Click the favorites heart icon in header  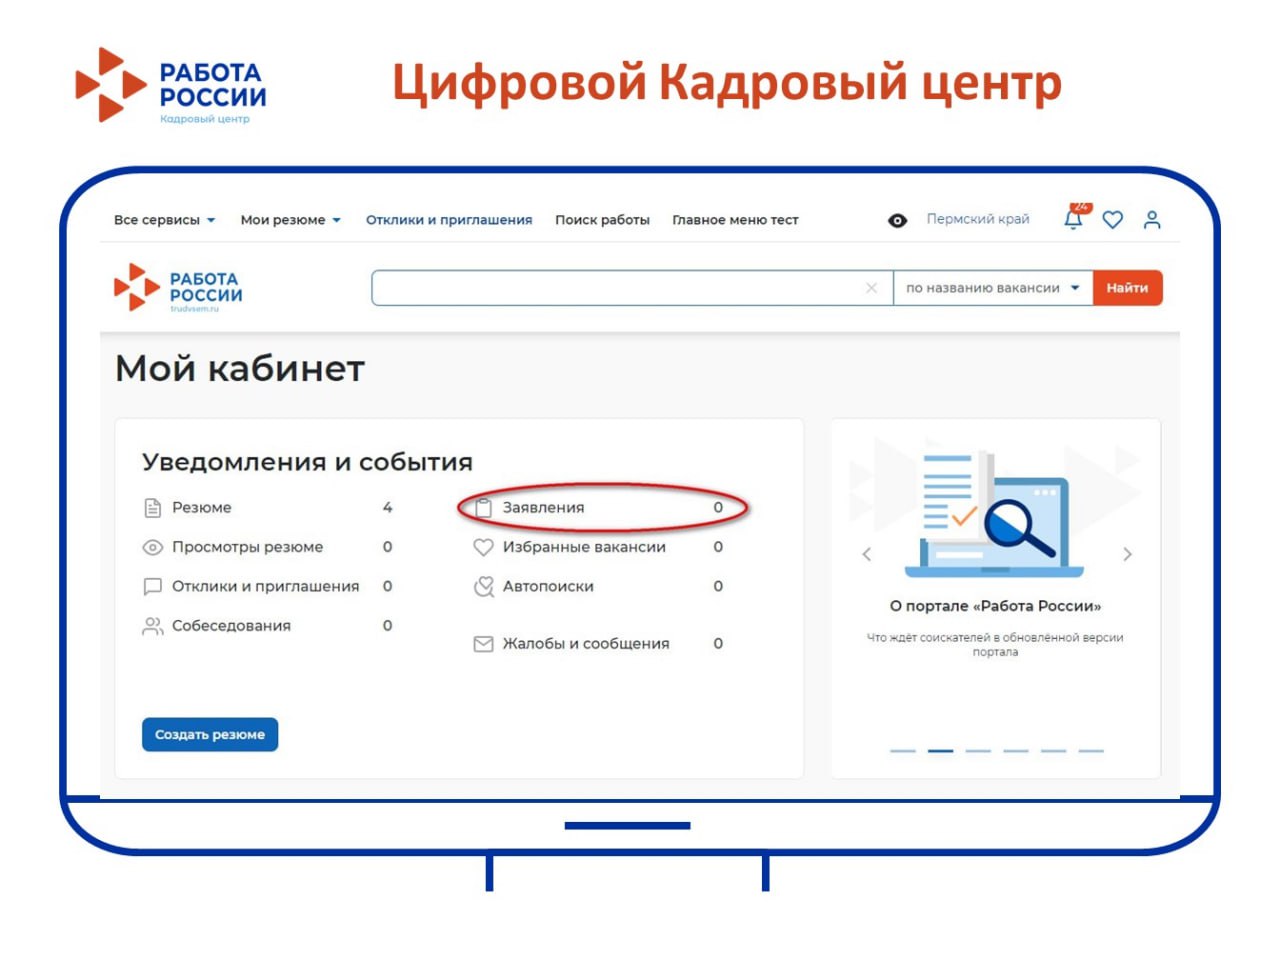(1113, 219)
